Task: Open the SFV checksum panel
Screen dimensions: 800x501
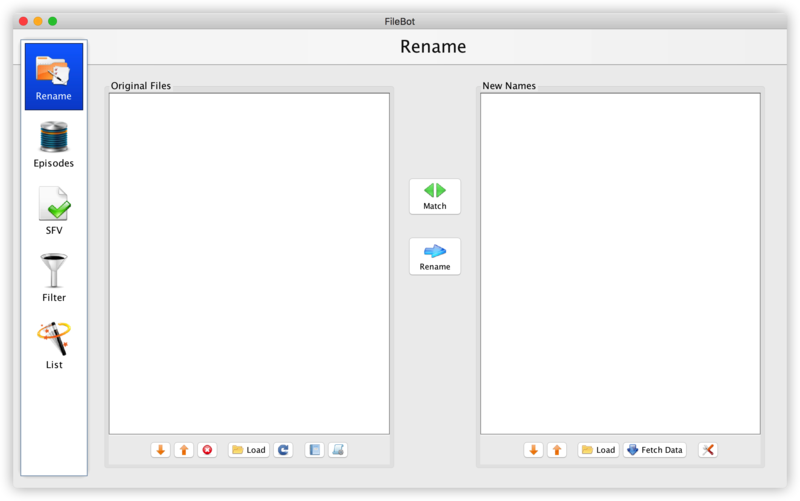Action: [54, 211]
